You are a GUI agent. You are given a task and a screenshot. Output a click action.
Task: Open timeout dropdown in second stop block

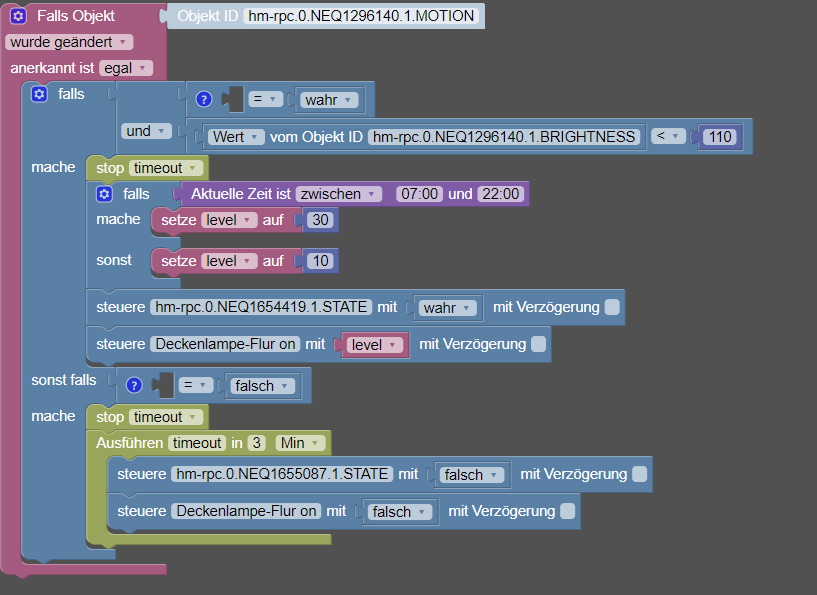[x=166, y=417]
